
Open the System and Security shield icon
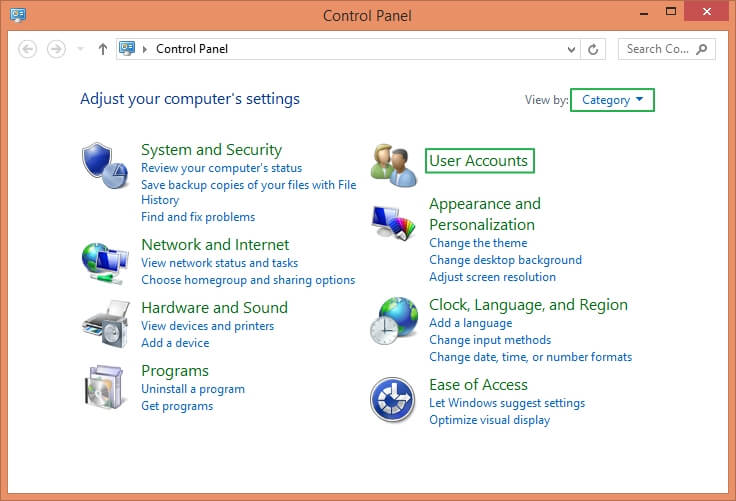pos(105,166)
